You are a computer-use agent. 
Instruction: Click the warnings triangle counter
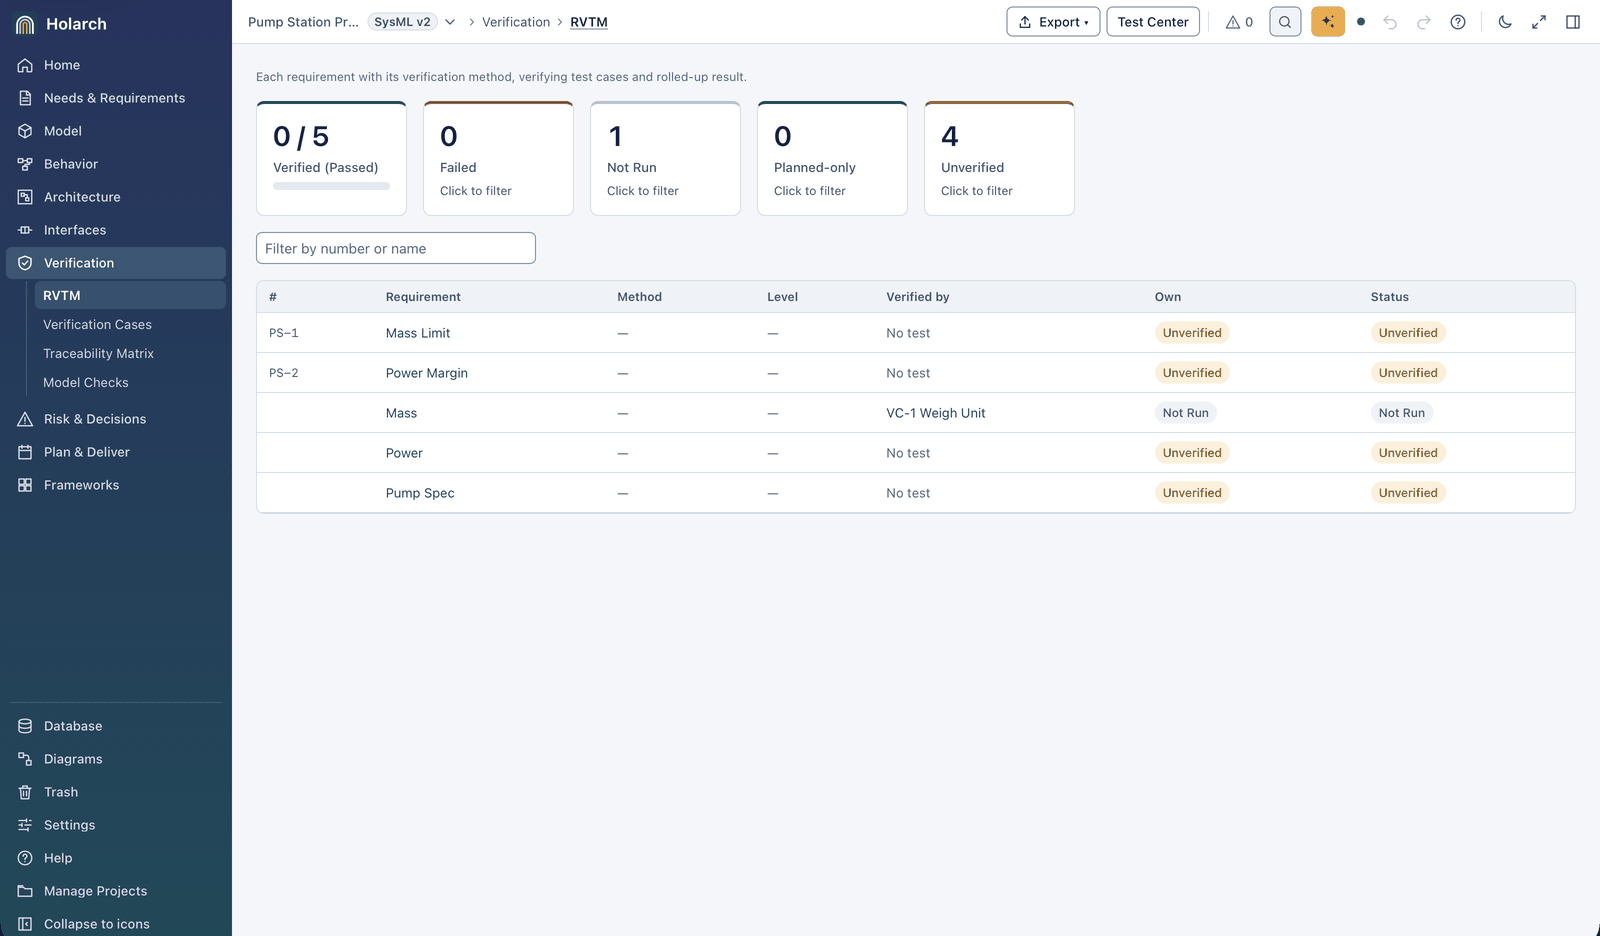coord(1239,22)
